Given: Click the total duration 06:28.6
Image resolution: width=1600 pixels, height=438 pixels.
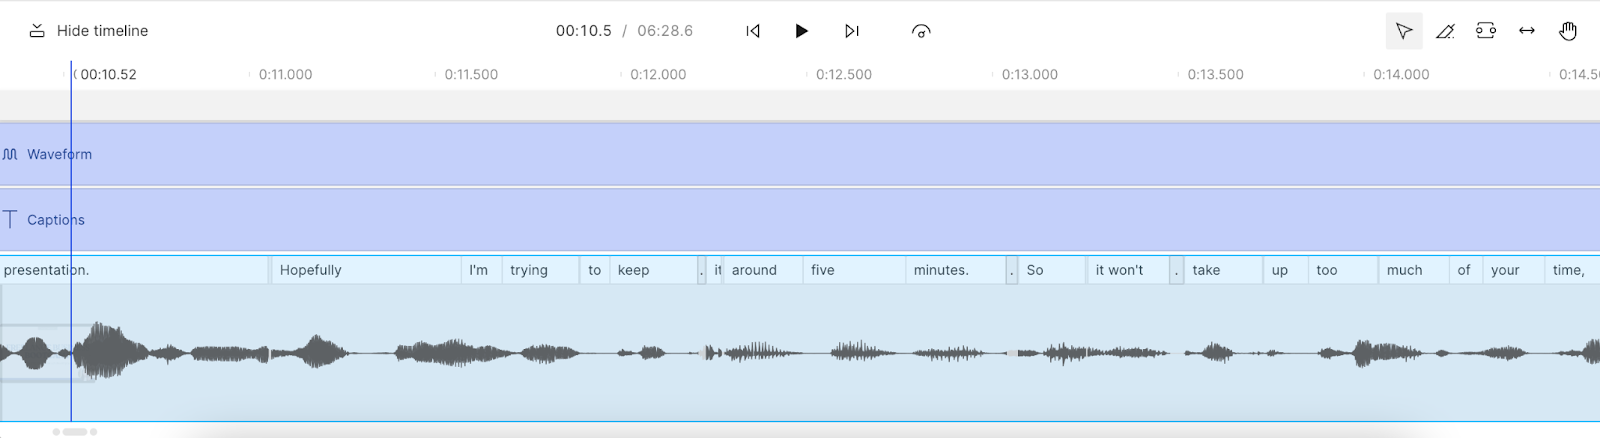Looking at the screenshot, I should 665,31.
